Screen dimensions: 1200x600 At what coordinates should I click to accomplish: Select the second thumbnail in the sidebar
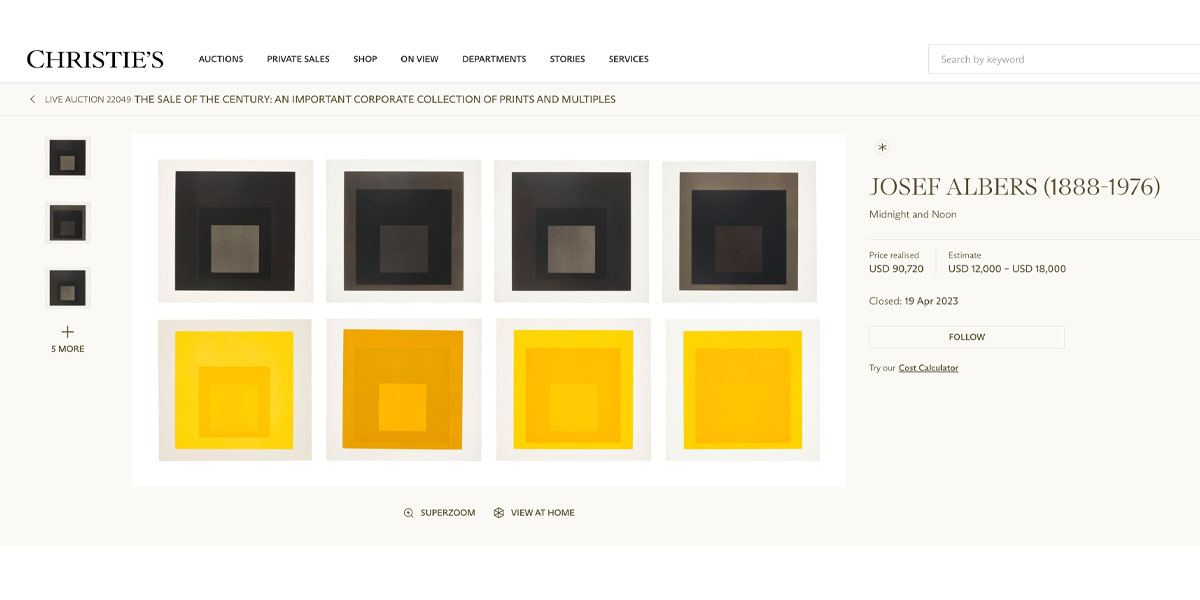[68, 223]
